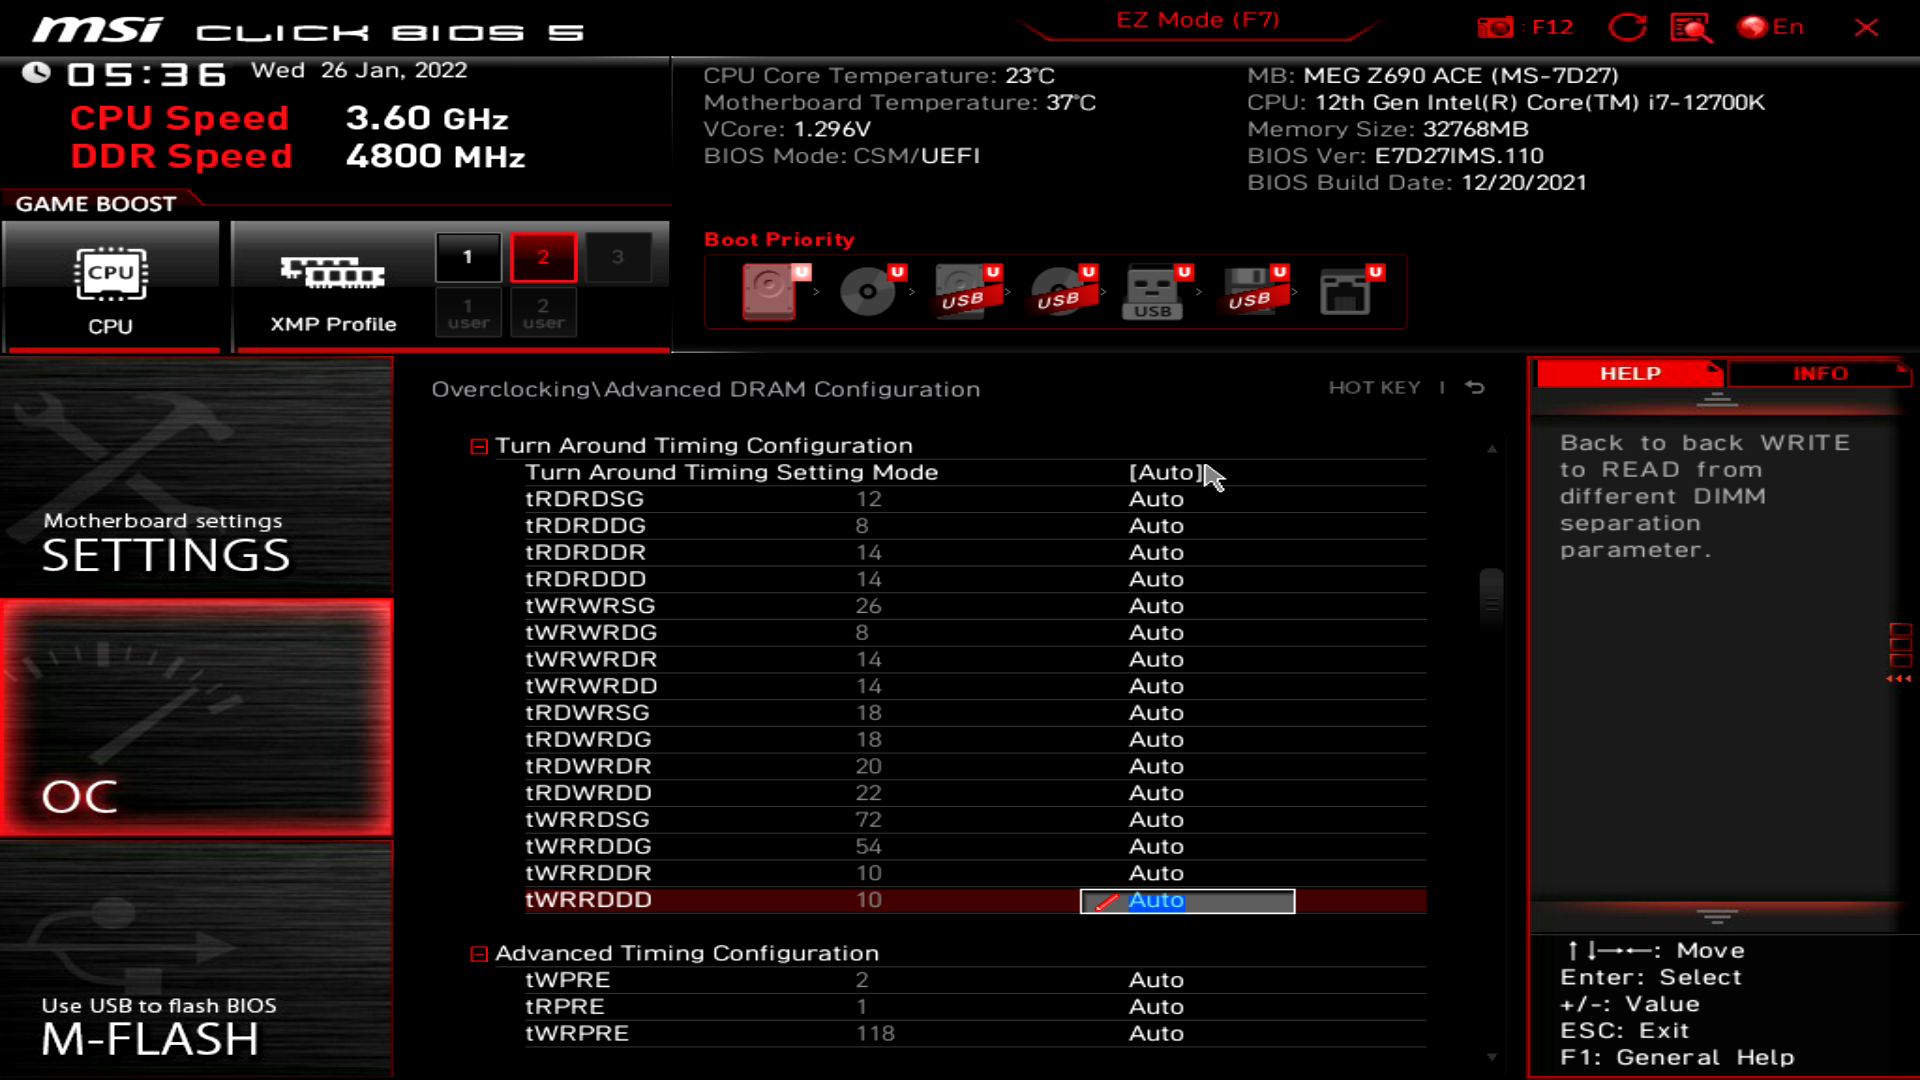1920x1080 pixels.
Task: Select the tRPRE Auto value
Action: coord(1156,1007)
